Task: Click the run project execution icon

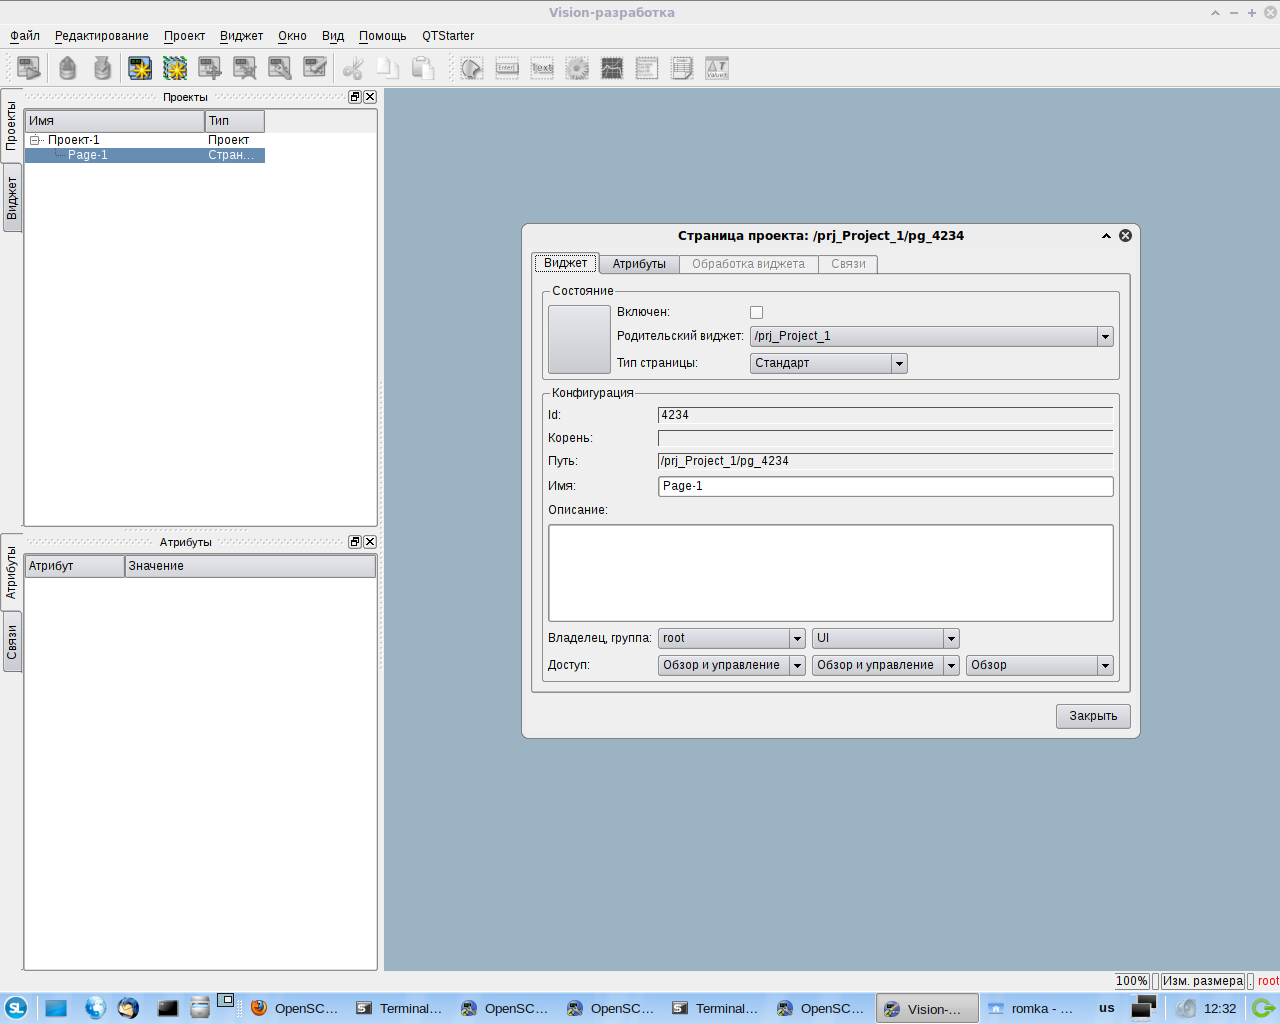Action: click(x=29, y=68)
